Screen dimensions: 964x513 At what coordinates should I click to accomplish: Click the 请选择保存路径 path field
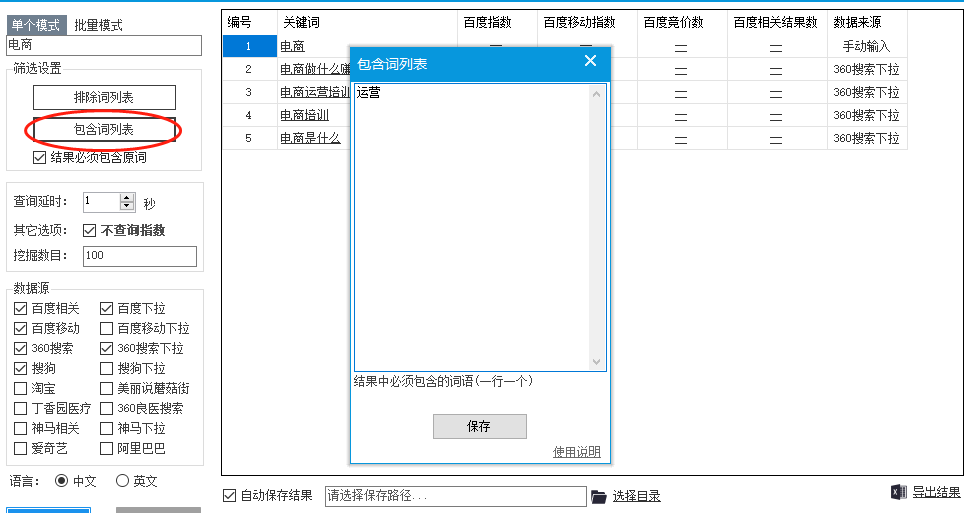tap(456, 496)
